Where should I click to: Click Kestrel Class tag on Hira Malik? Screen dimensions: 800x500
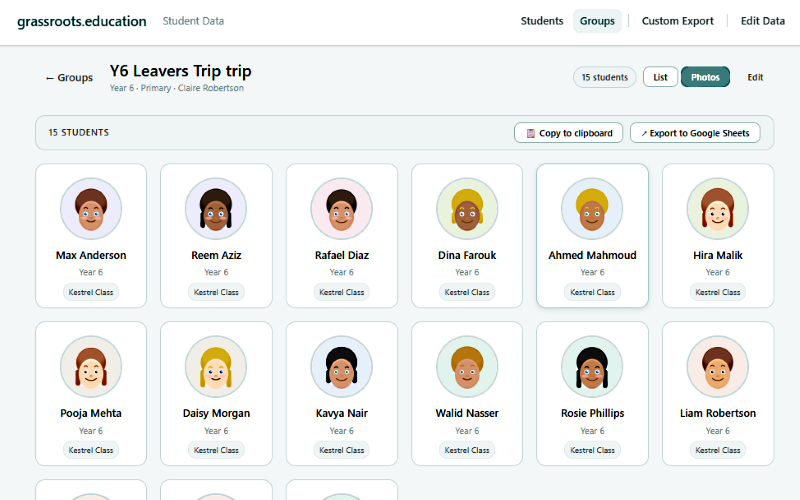718,292
